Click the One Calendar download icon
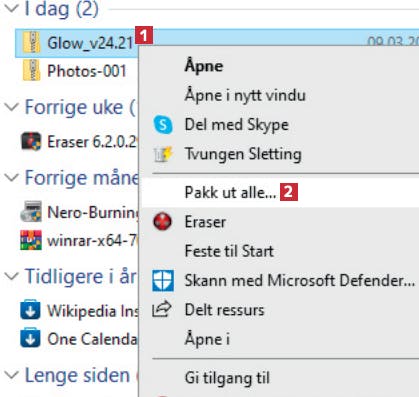Viewport: 419px width, 397px height. (x=30, y=338)
